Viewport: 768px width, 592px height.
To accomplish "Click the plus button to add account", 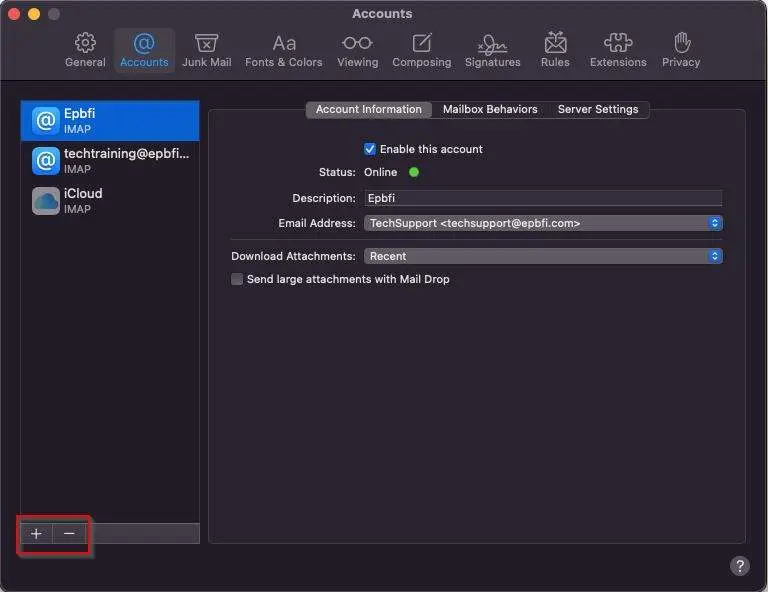I will click(x=37, y=534).
